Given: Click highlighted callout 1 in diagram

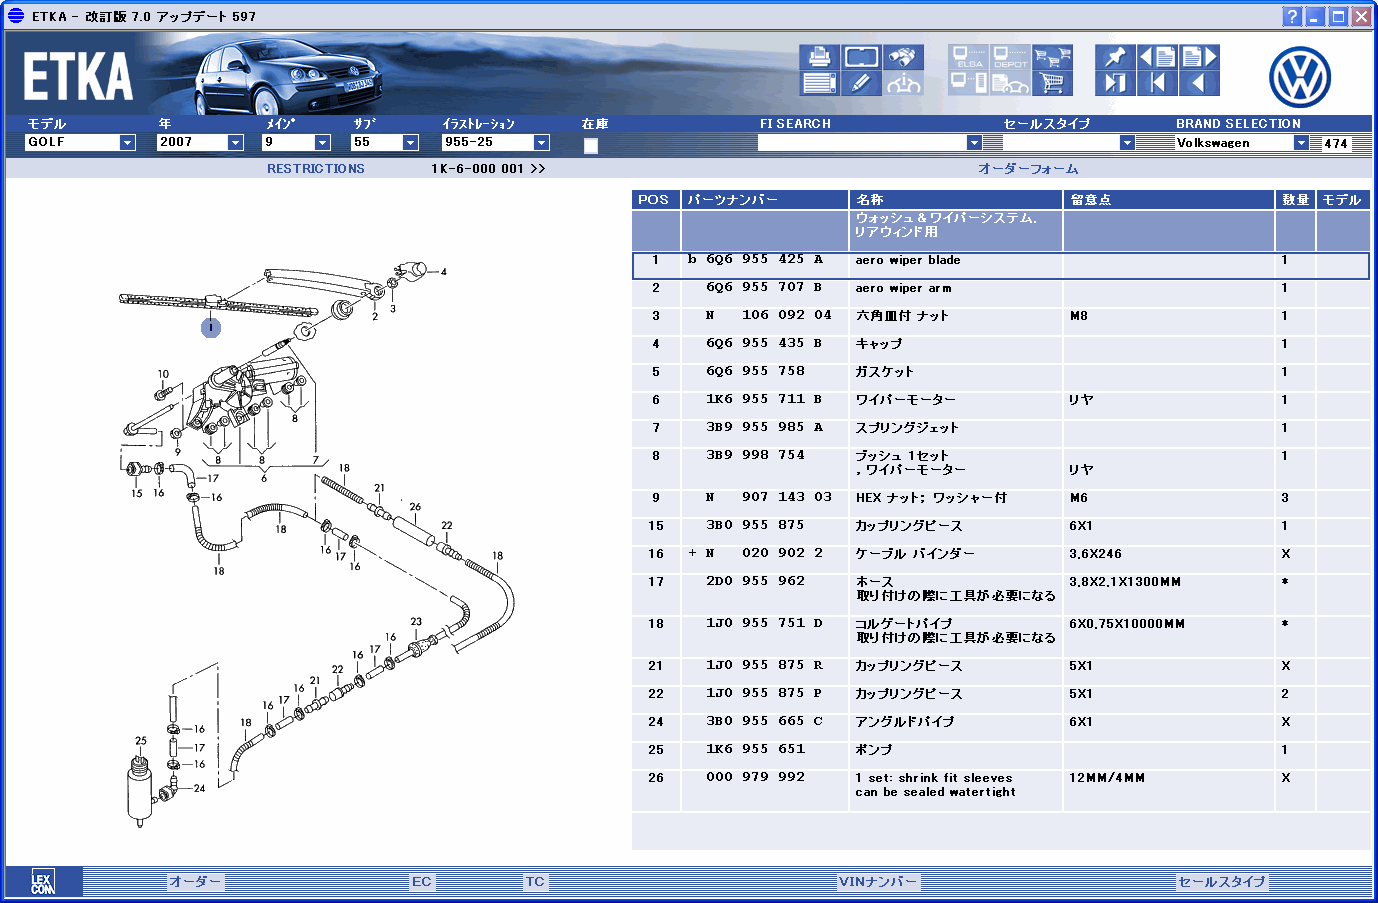Looking at the screenshot, I should pos(211,327).
